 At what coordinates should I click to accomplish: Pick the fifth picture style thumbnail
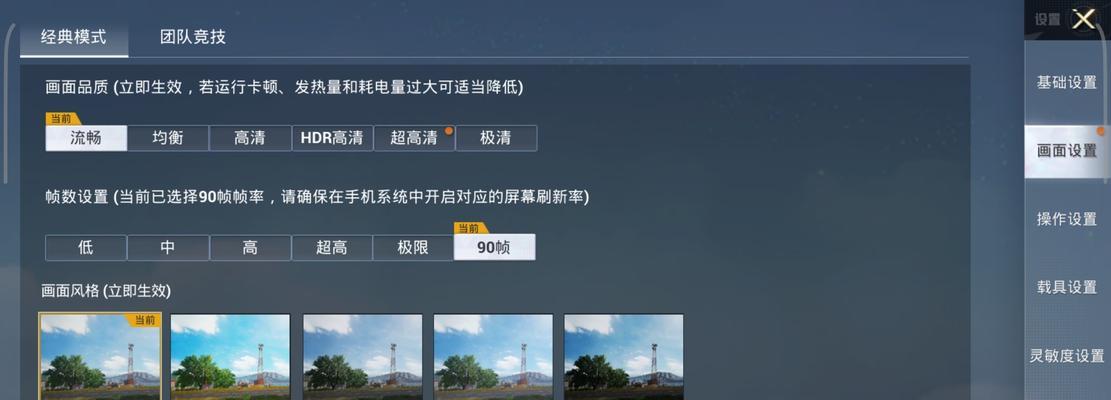coord(624,357)
